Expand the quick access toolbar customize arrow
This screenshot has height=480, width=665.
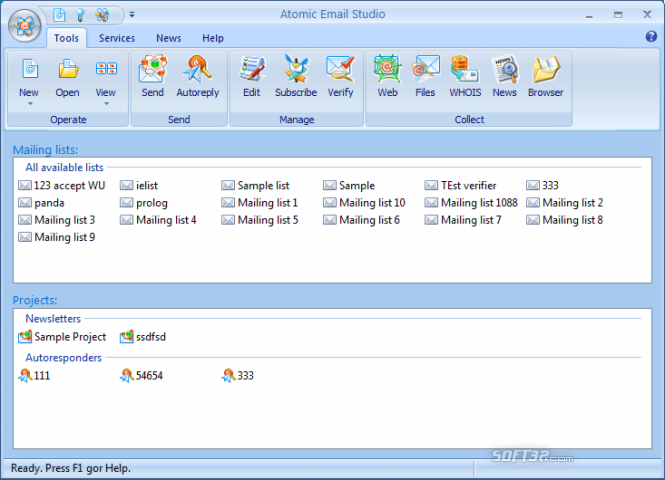[x=132, y=15]
